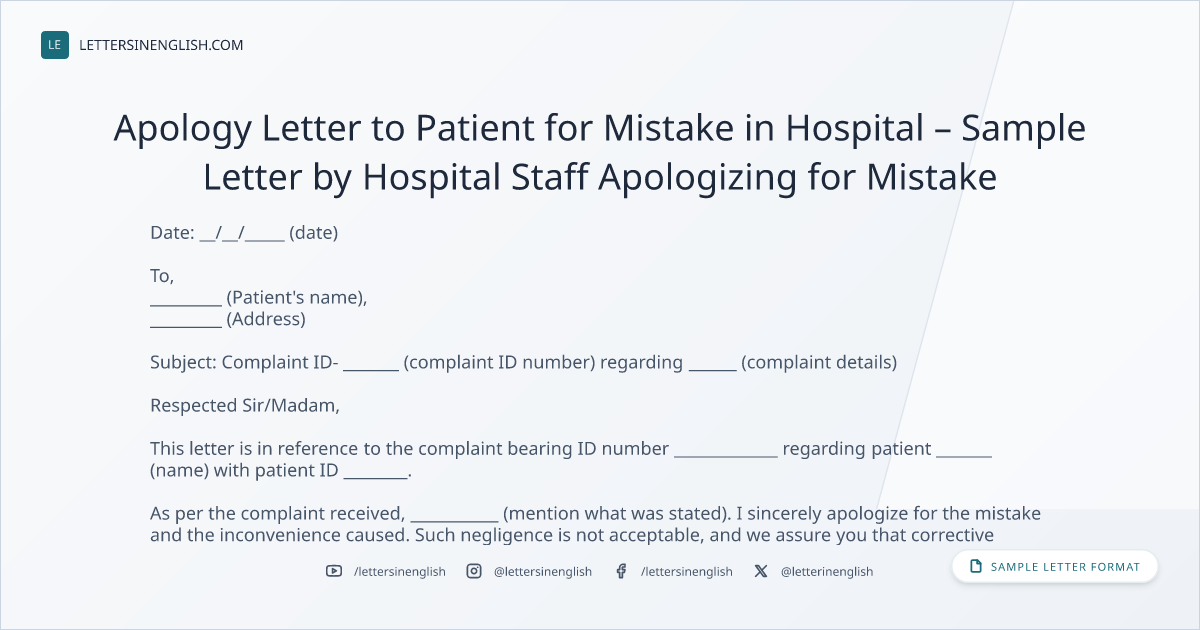Click the complaint ID number blank in Subject
Image resolution: width=1200 pixels, height=630 pixels.
click(x=371, y=364)
